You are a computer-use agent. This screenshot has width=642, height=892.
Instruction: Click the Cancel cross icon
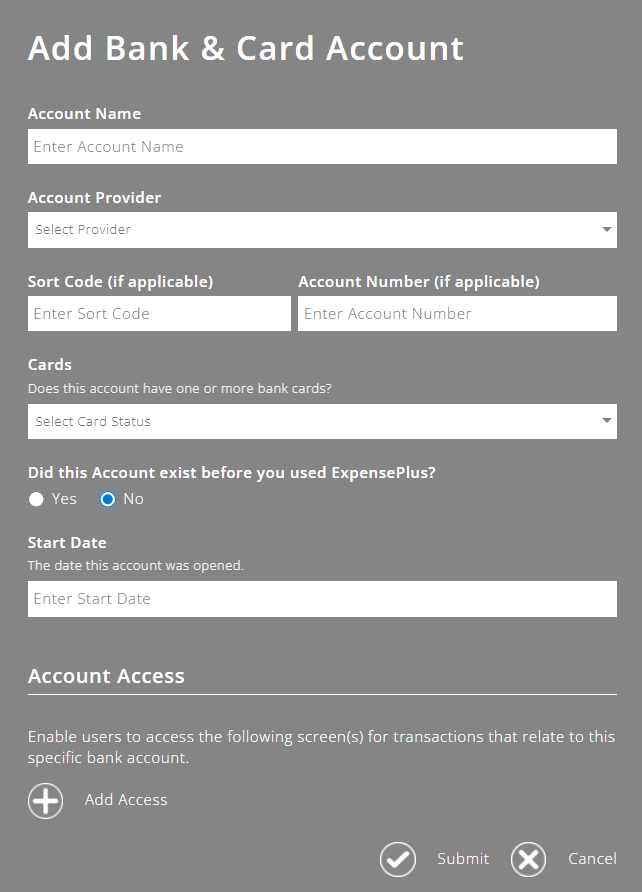click(528, 859)
